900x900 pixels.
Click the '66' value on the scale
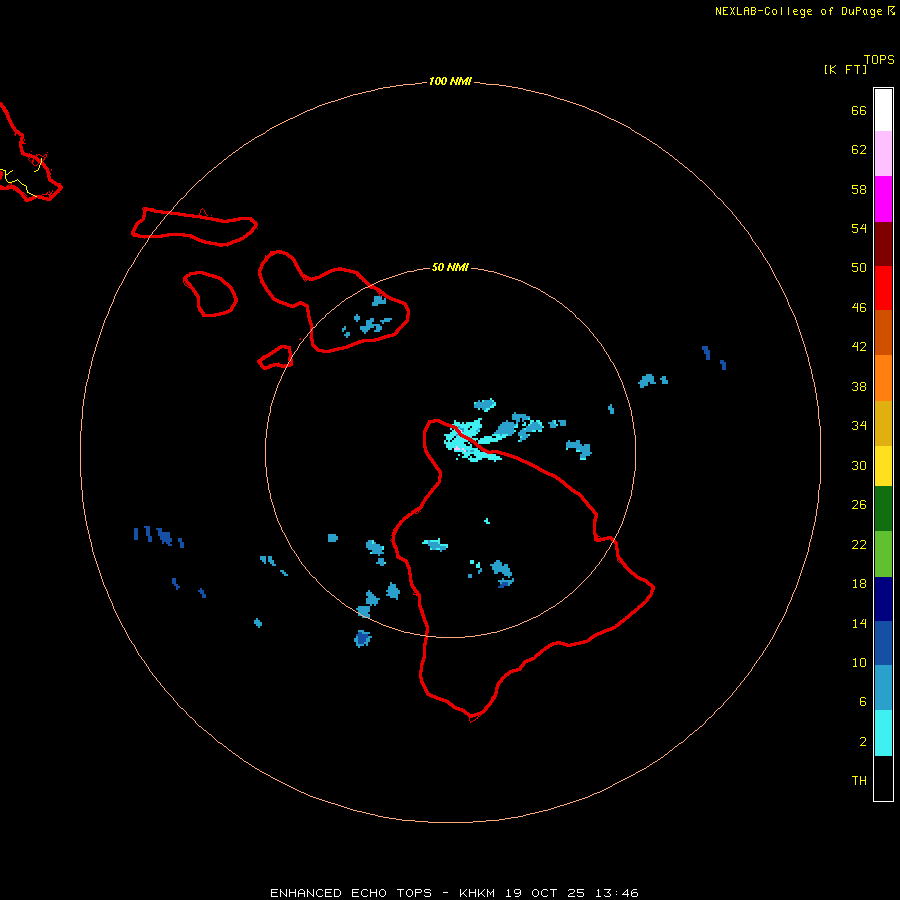click(859, 110)
